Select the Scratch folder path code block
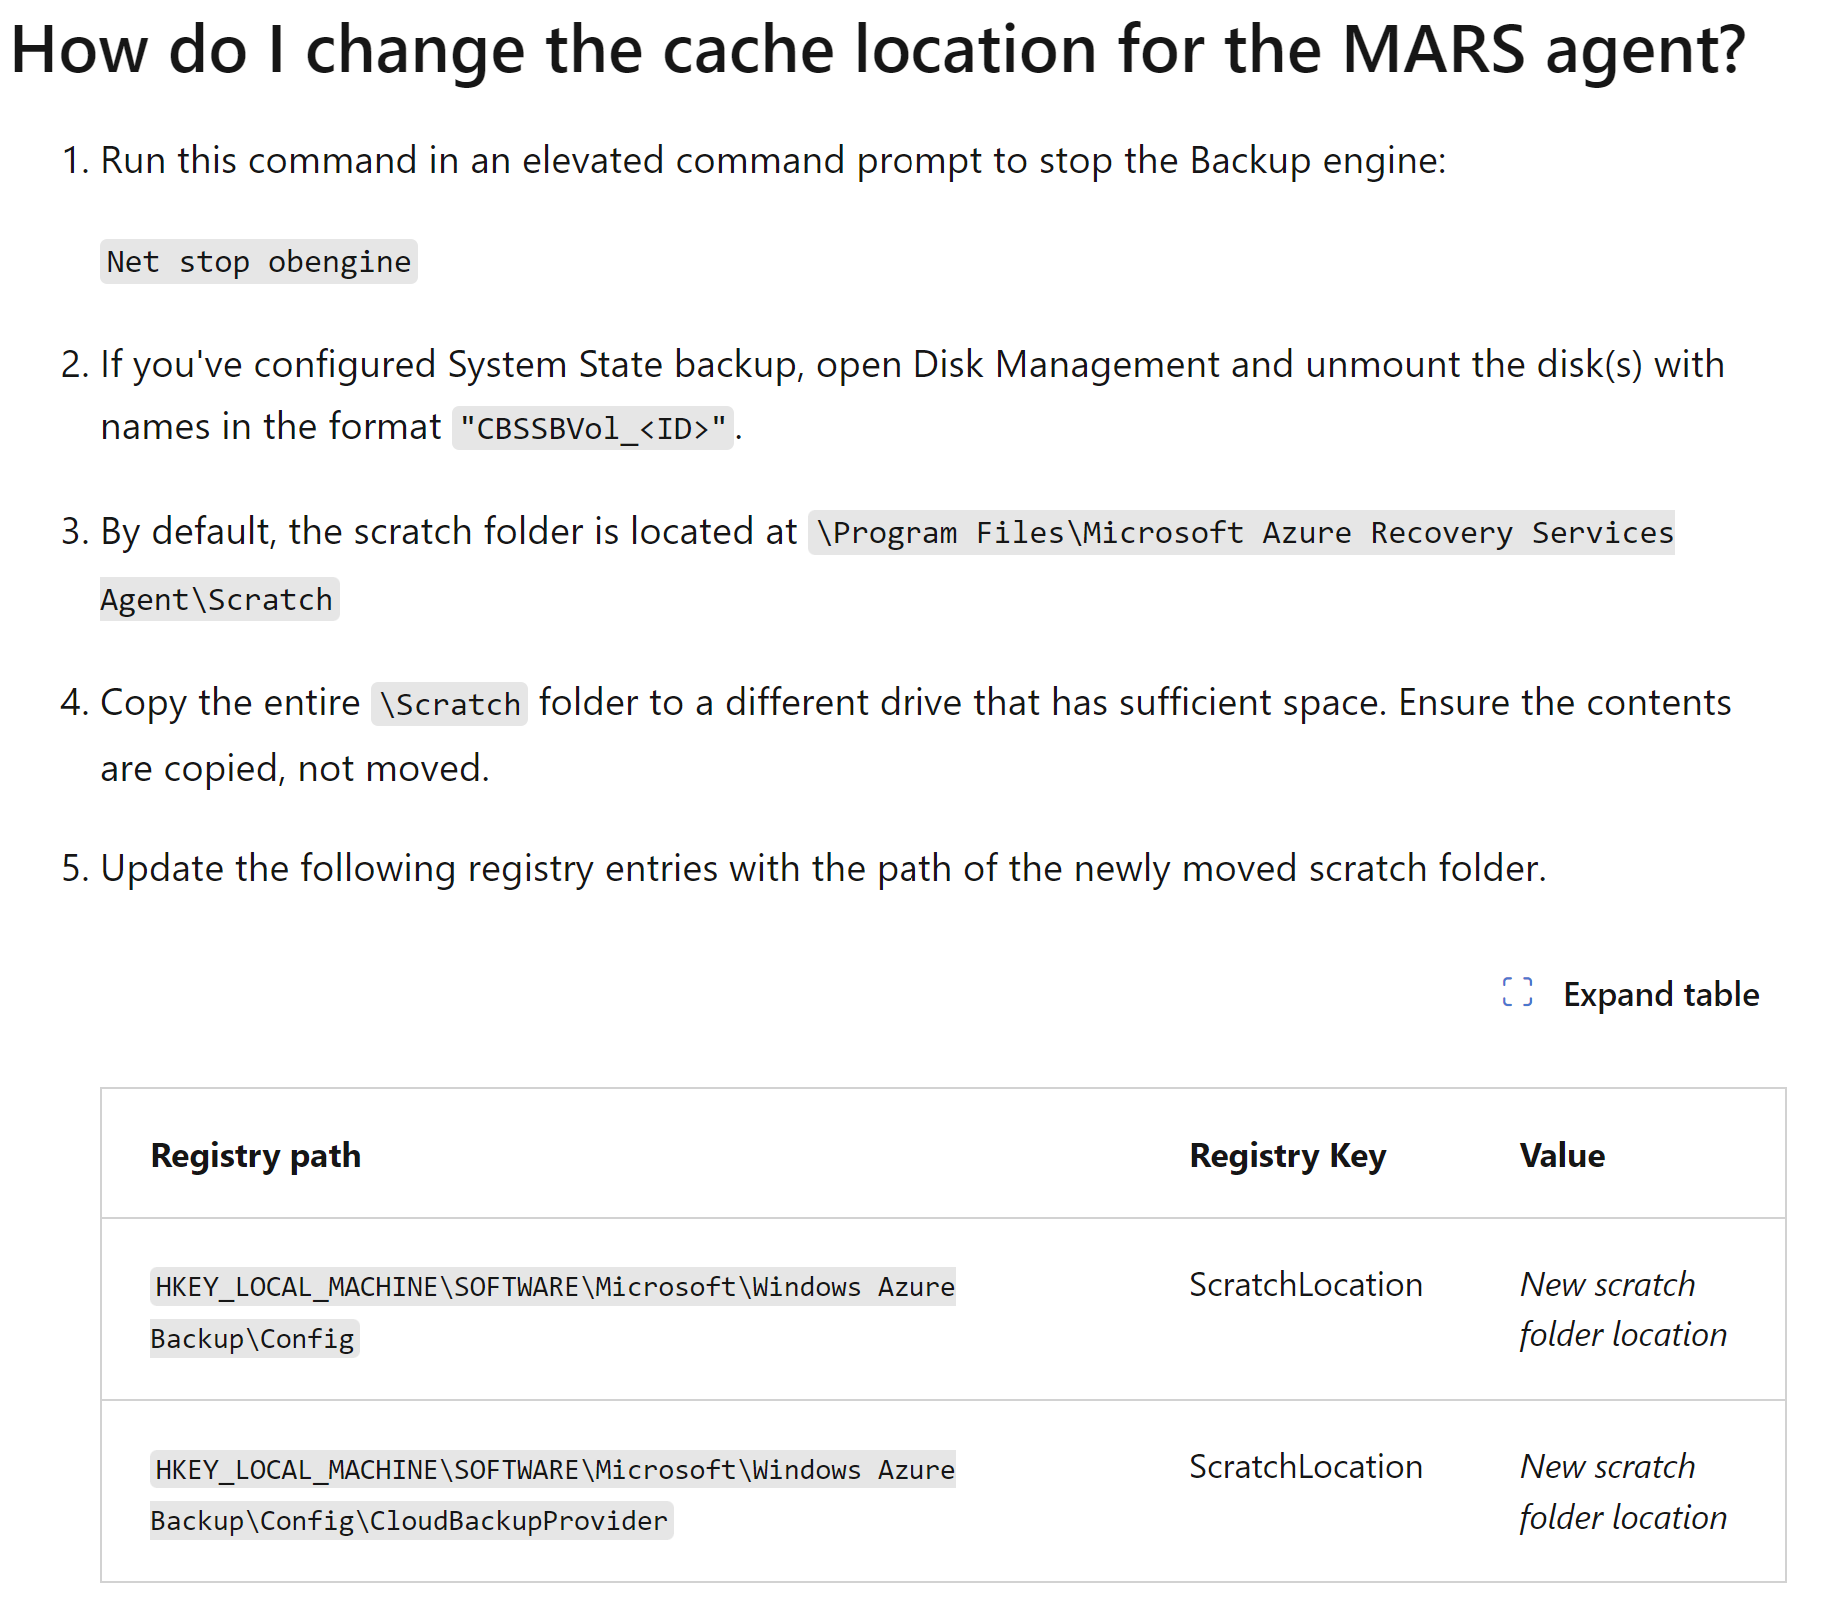The width and height of the screenshot is (1827, 1611). tap(1242, 532)
